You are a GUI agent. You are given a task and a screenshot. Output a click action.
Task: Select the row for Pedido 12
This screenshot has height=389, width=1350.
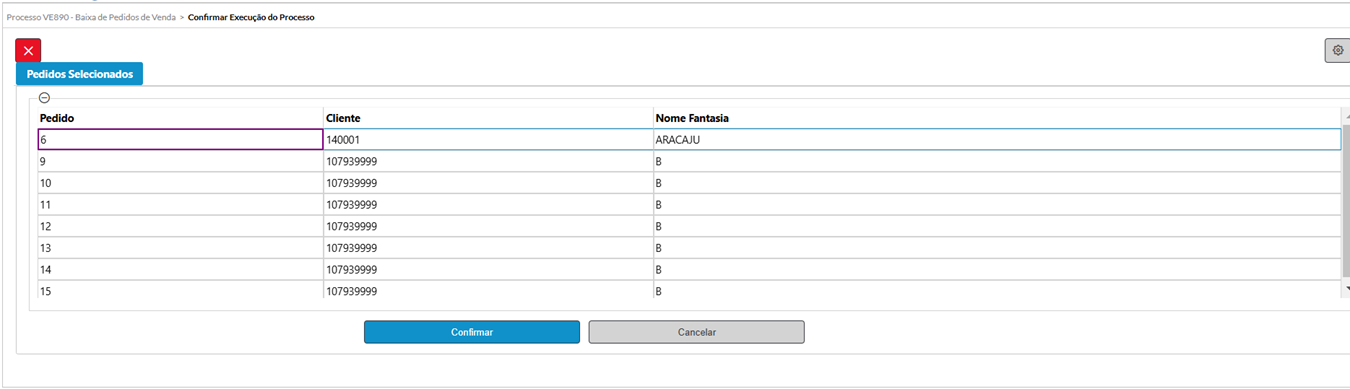(689, 226)
